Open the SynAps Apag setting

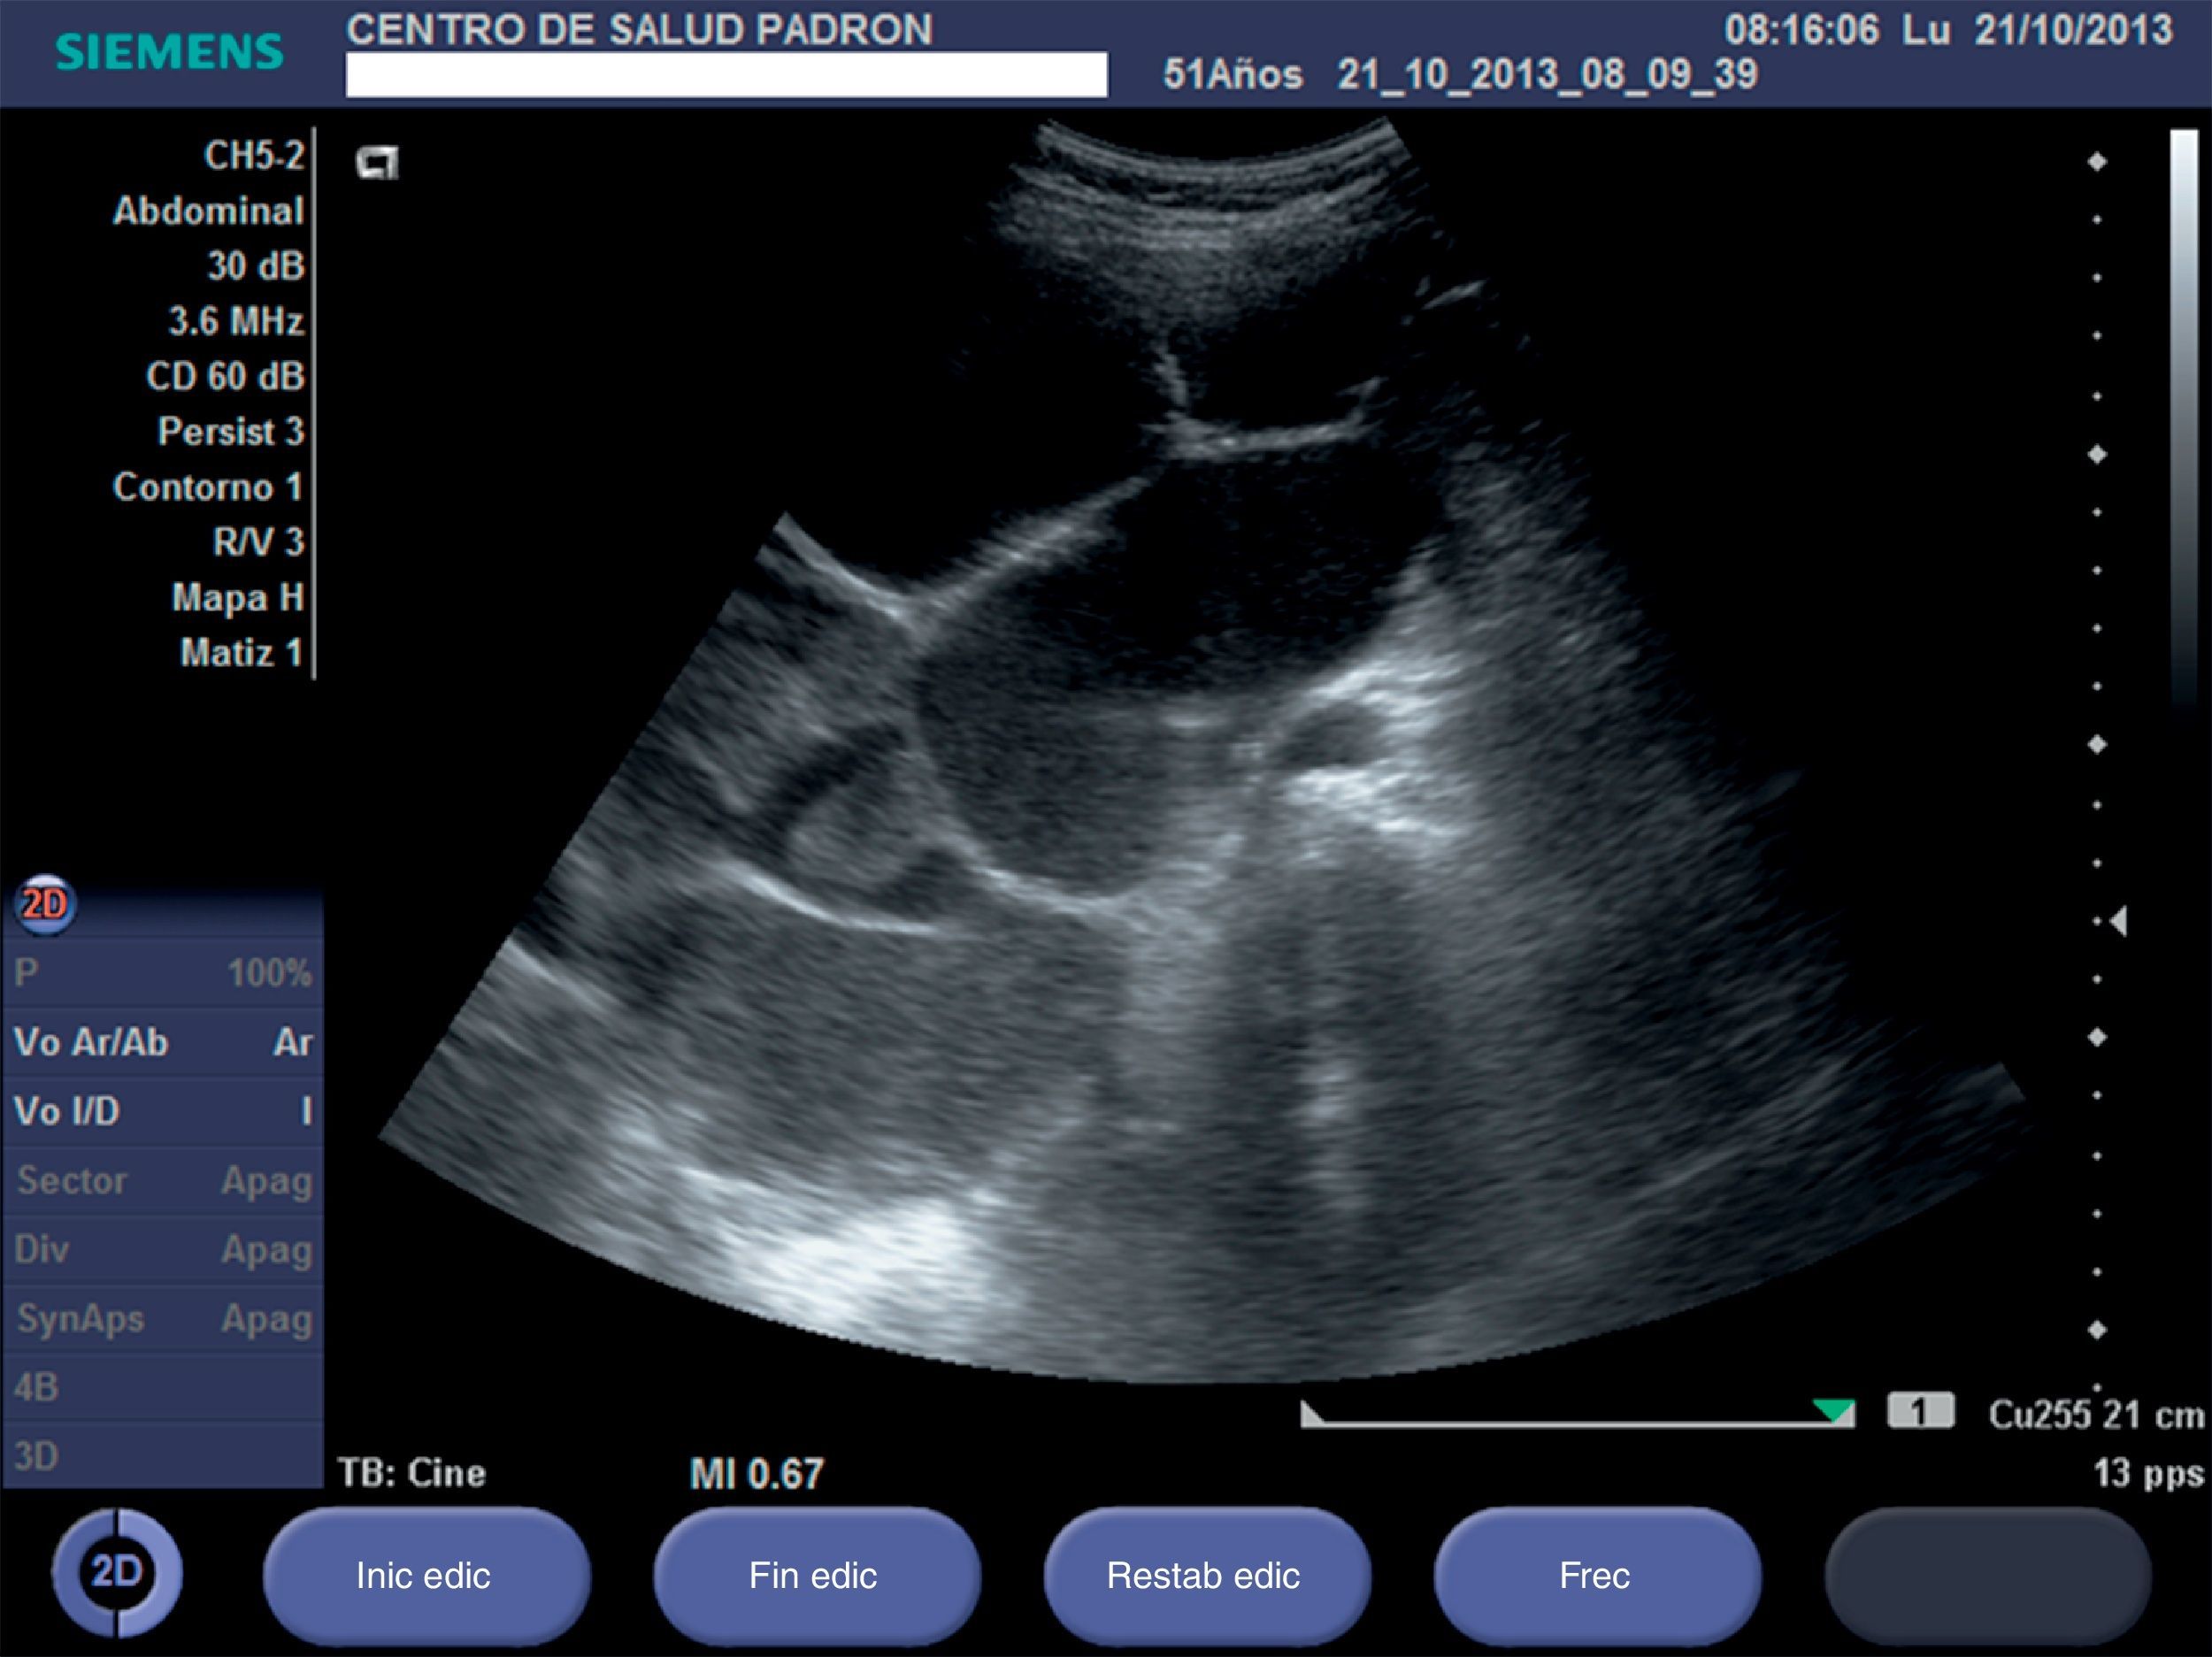(163, 1318)
